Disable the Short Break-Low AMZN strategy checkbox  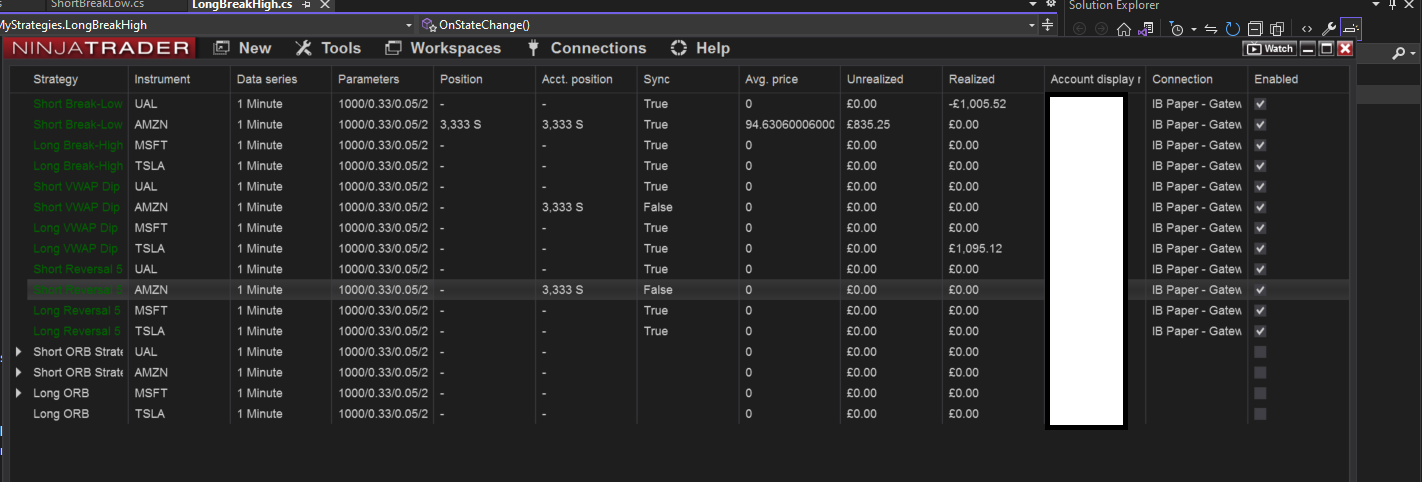(1260, 125)
